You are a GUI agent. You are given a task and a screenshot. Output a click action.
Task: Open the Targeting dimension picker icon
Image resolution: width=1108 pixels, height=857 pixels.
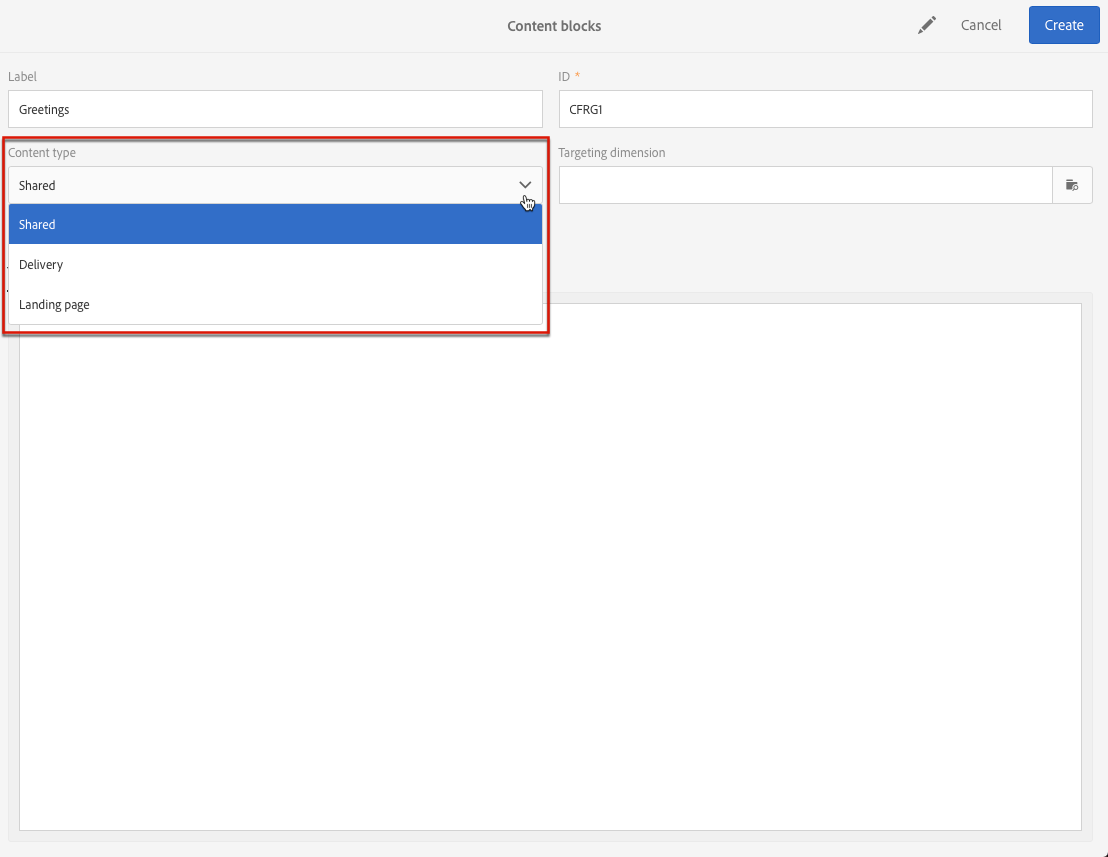pos(1072,185)
